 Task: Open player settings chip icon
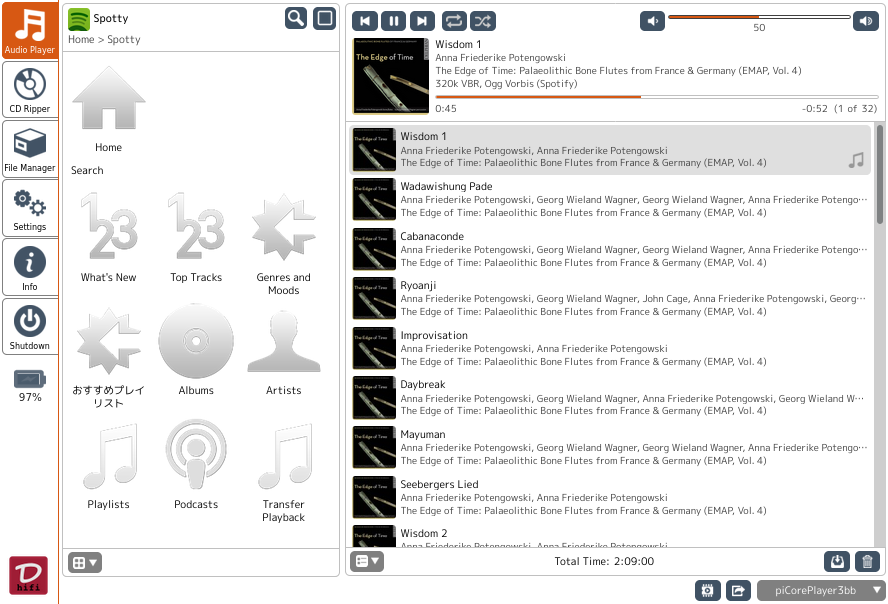(x=707, y=591)
